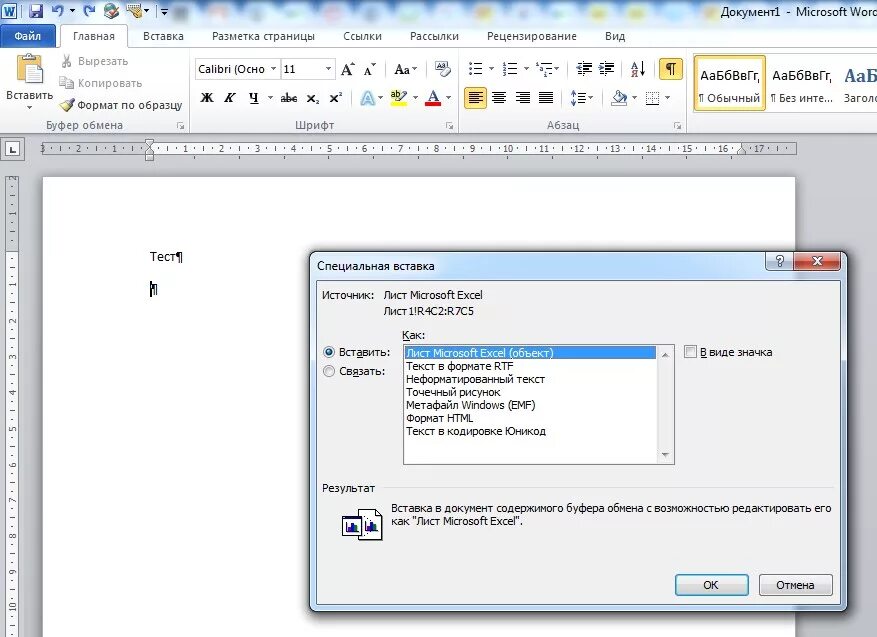The image size is (877, 637).
Task: Open the Файл tab
Action: (x=27, y=36)
